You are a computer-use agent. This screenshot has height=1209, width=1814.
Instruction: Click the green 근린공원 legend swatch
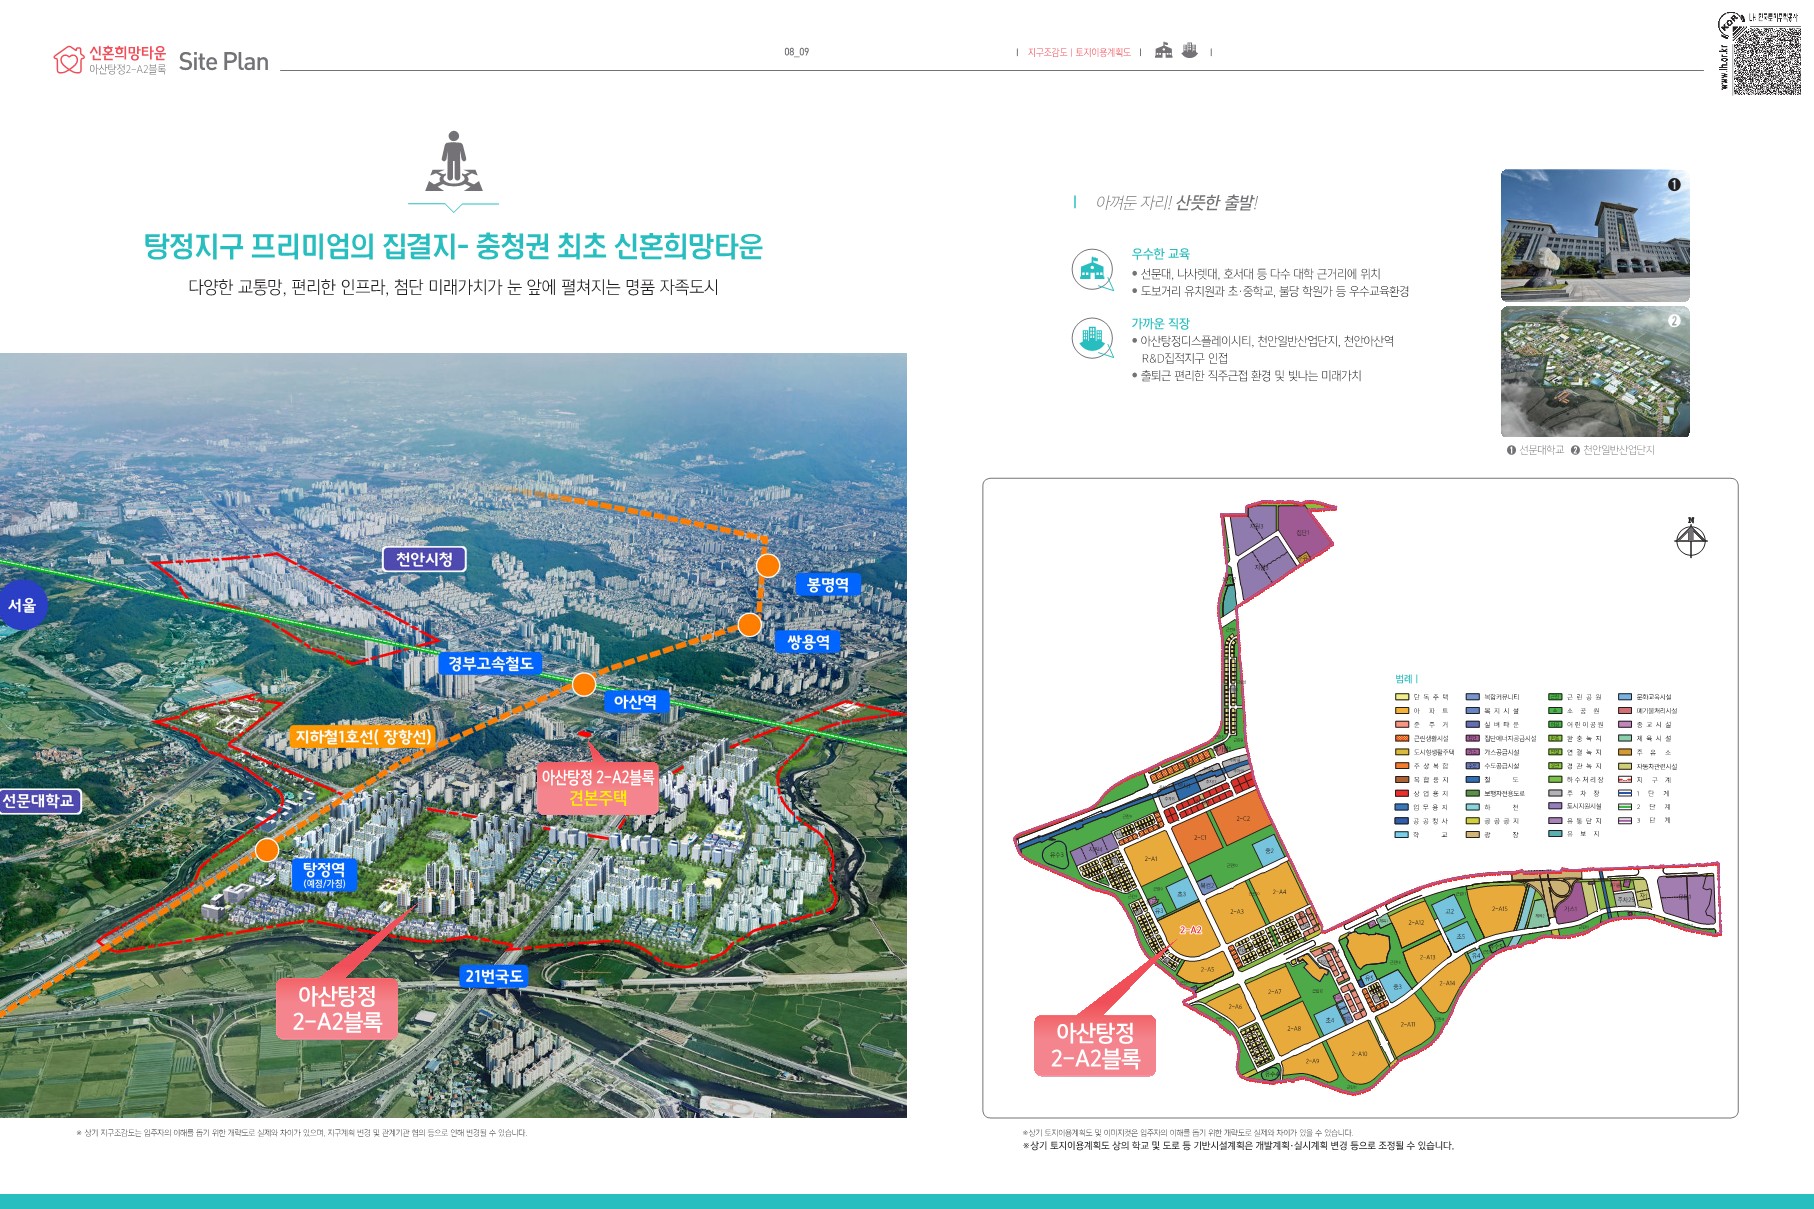click(x=1555, y=697)
